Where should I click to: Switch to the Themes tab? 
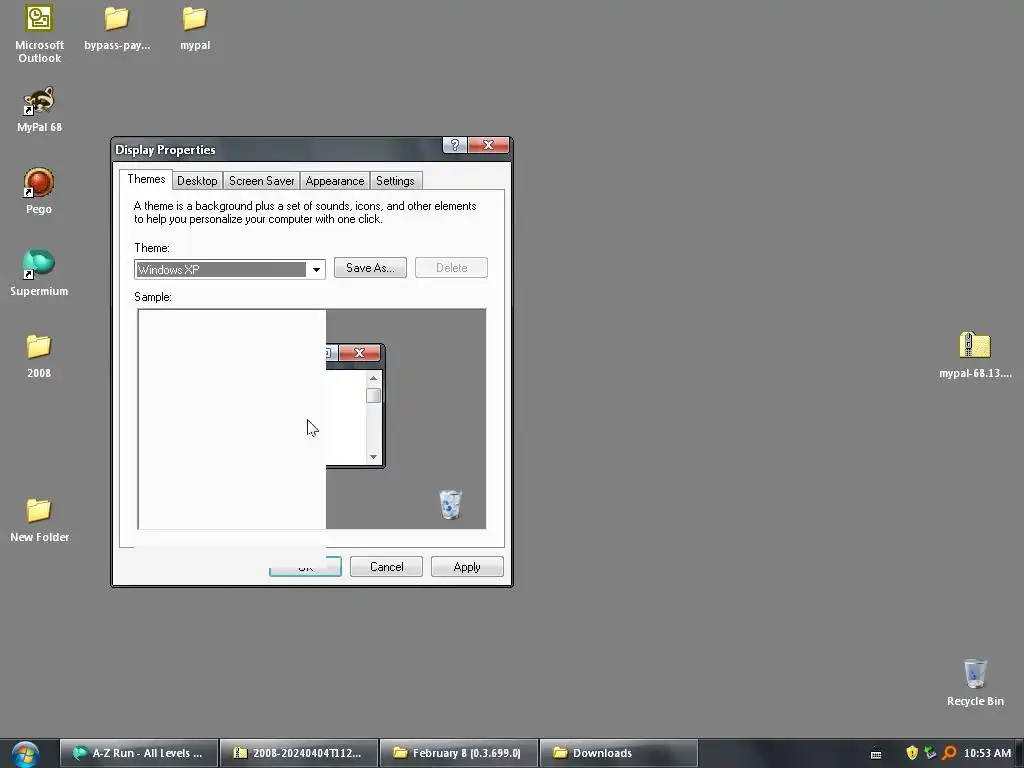146,180
